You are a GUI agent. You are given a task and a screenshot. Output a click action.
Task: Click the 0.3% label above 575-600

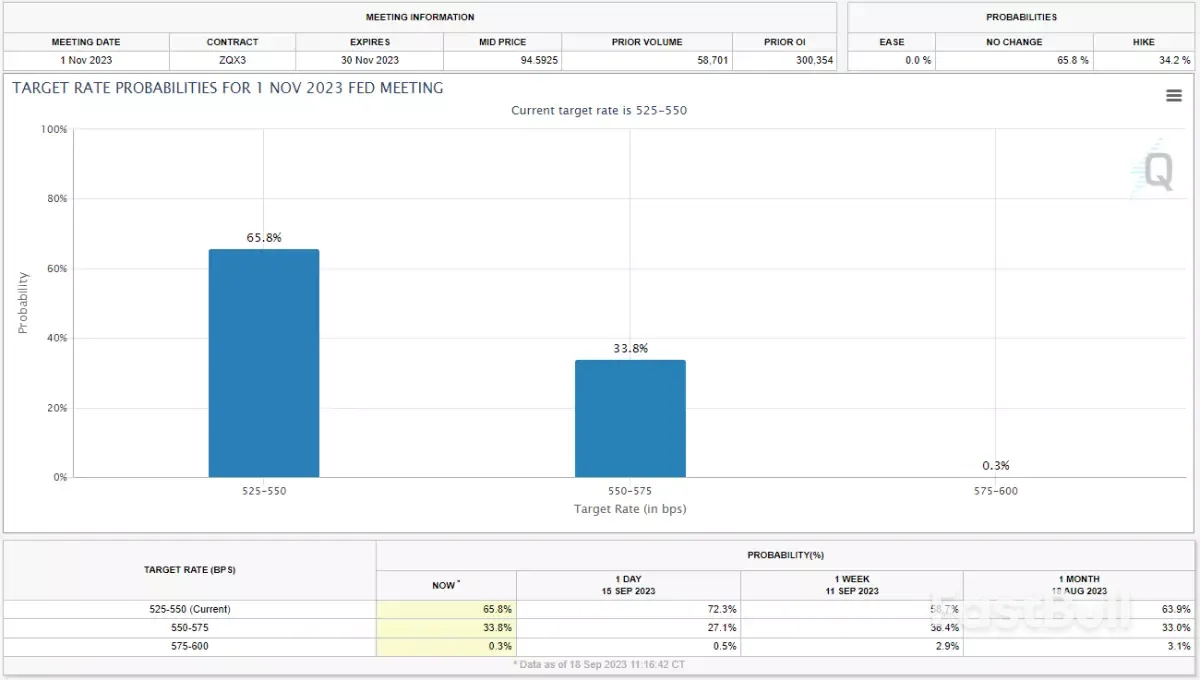pos(995,465)
